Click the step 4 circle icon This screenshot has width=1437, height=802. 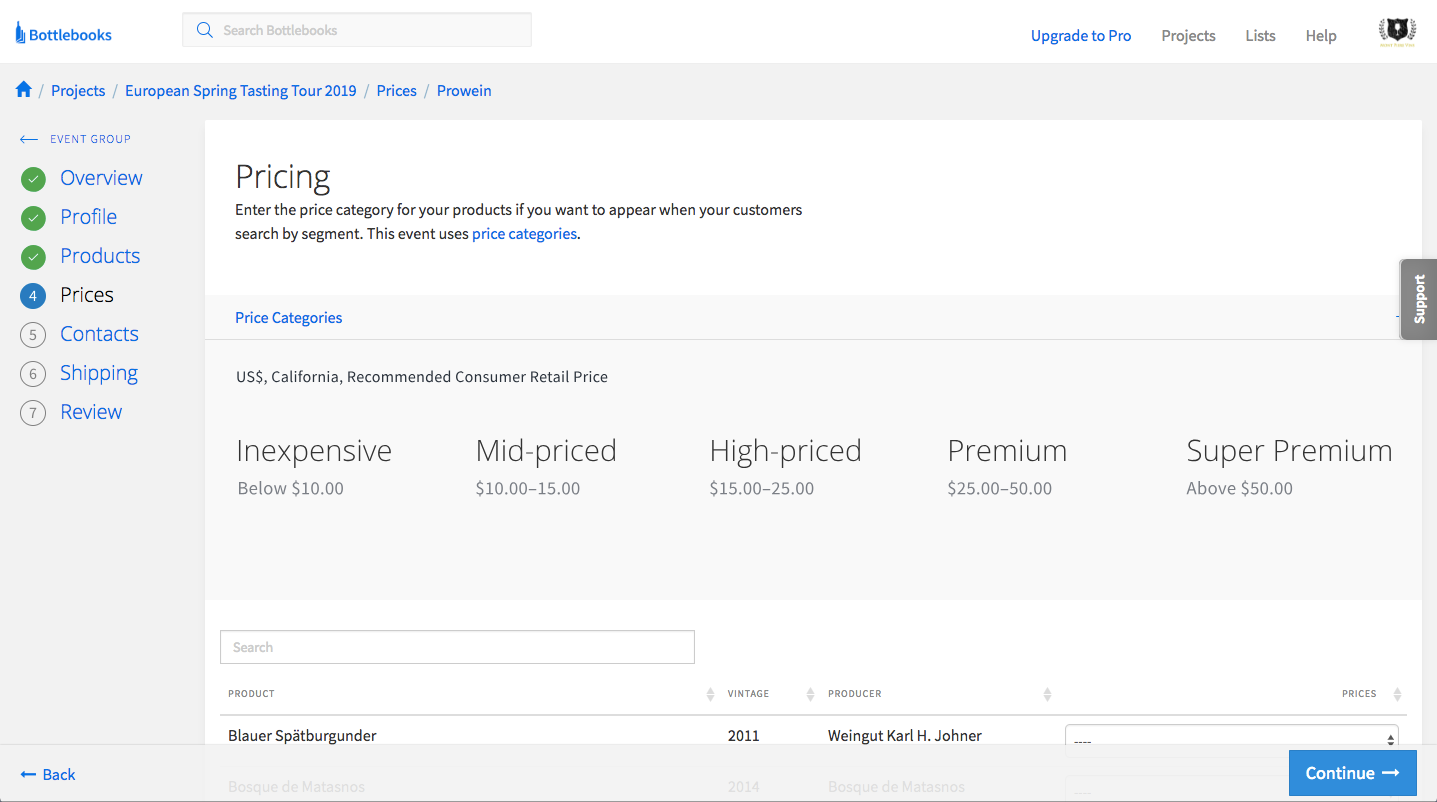tap(33, 296)
